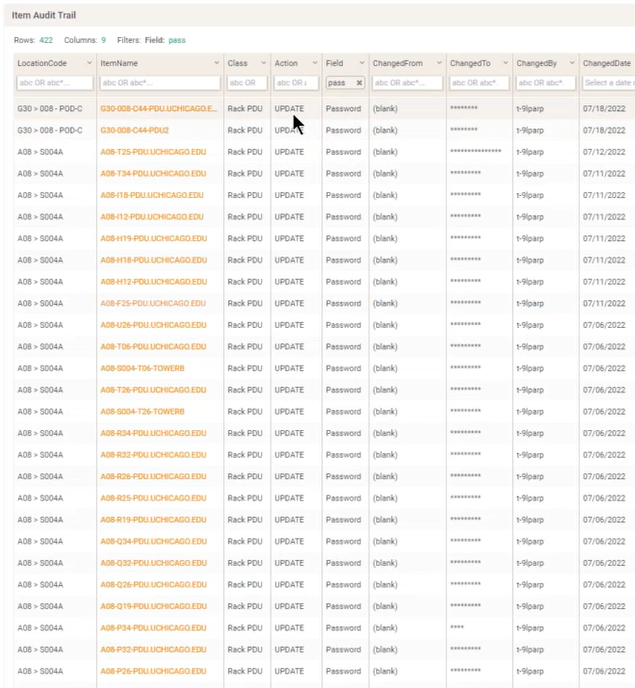Screen dimensions: 635x688
Task: Select the '07/12/2022' ChangedDate cell
Action: (x=604, y=152)
